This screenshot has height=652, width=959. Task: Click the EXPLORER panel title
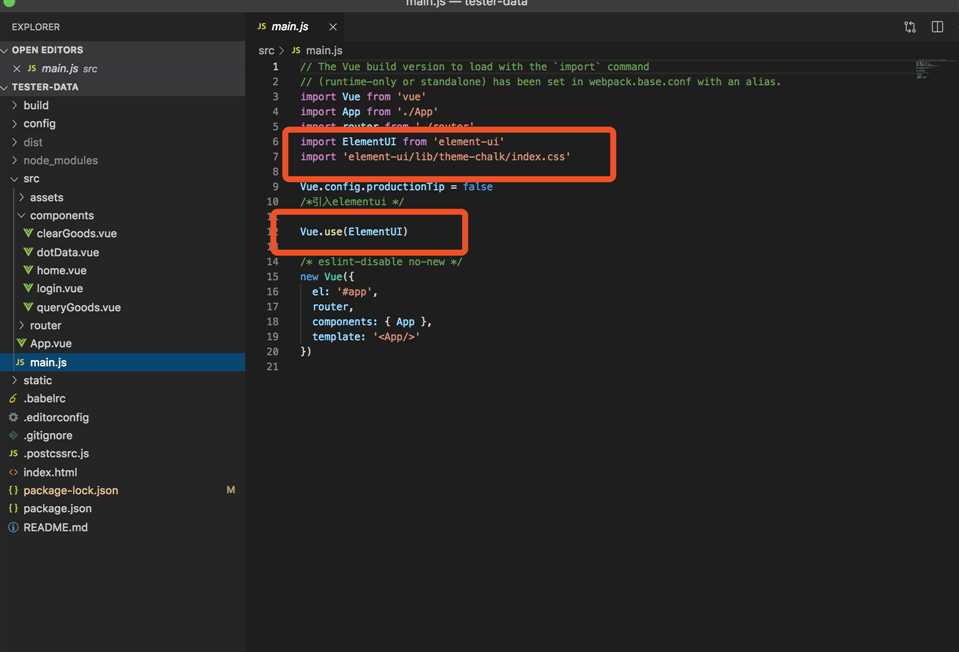pyautogui.click(x=35, y=27)
